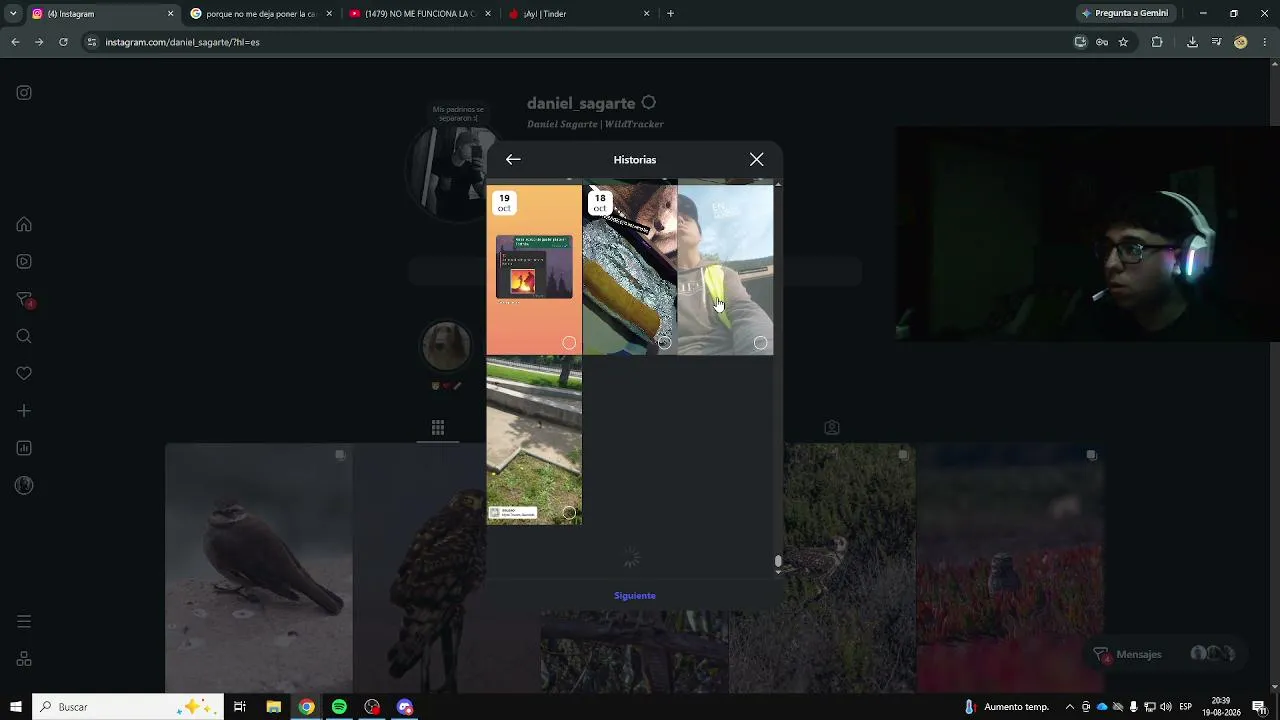The height and width of the screenshot is (720, 1280).
Task: Reload the Instagram page
Action: (x=63, y=42)
